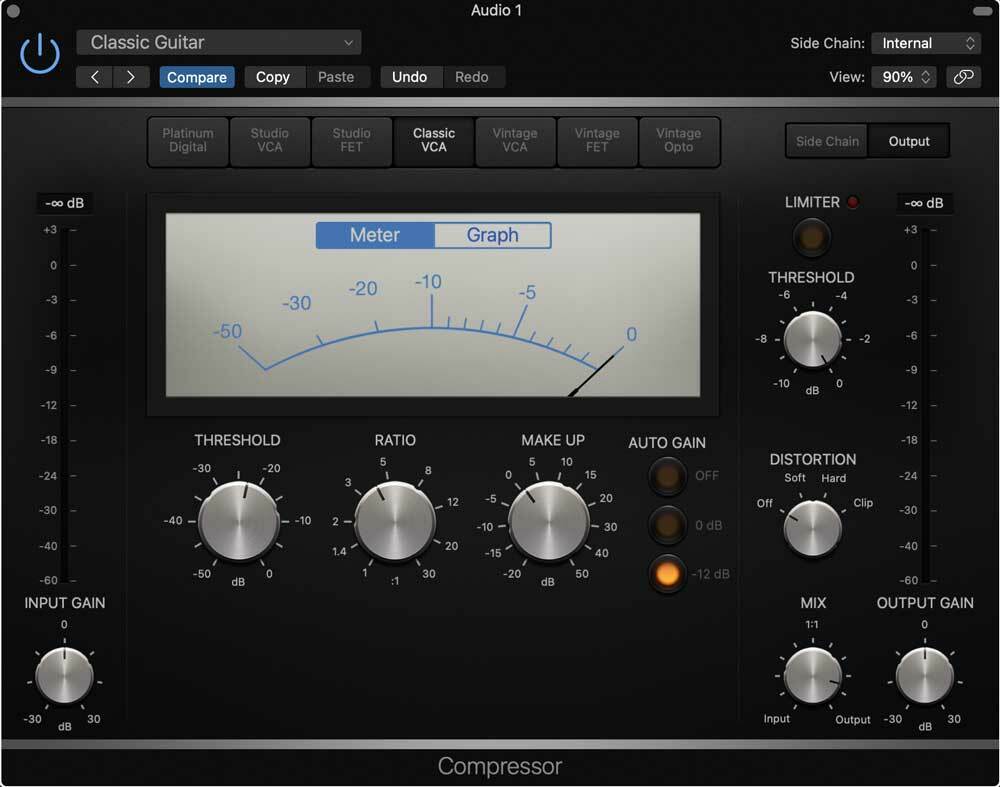Change the View 90% size dropdown

pyautogui.click(x=904, y=77)
